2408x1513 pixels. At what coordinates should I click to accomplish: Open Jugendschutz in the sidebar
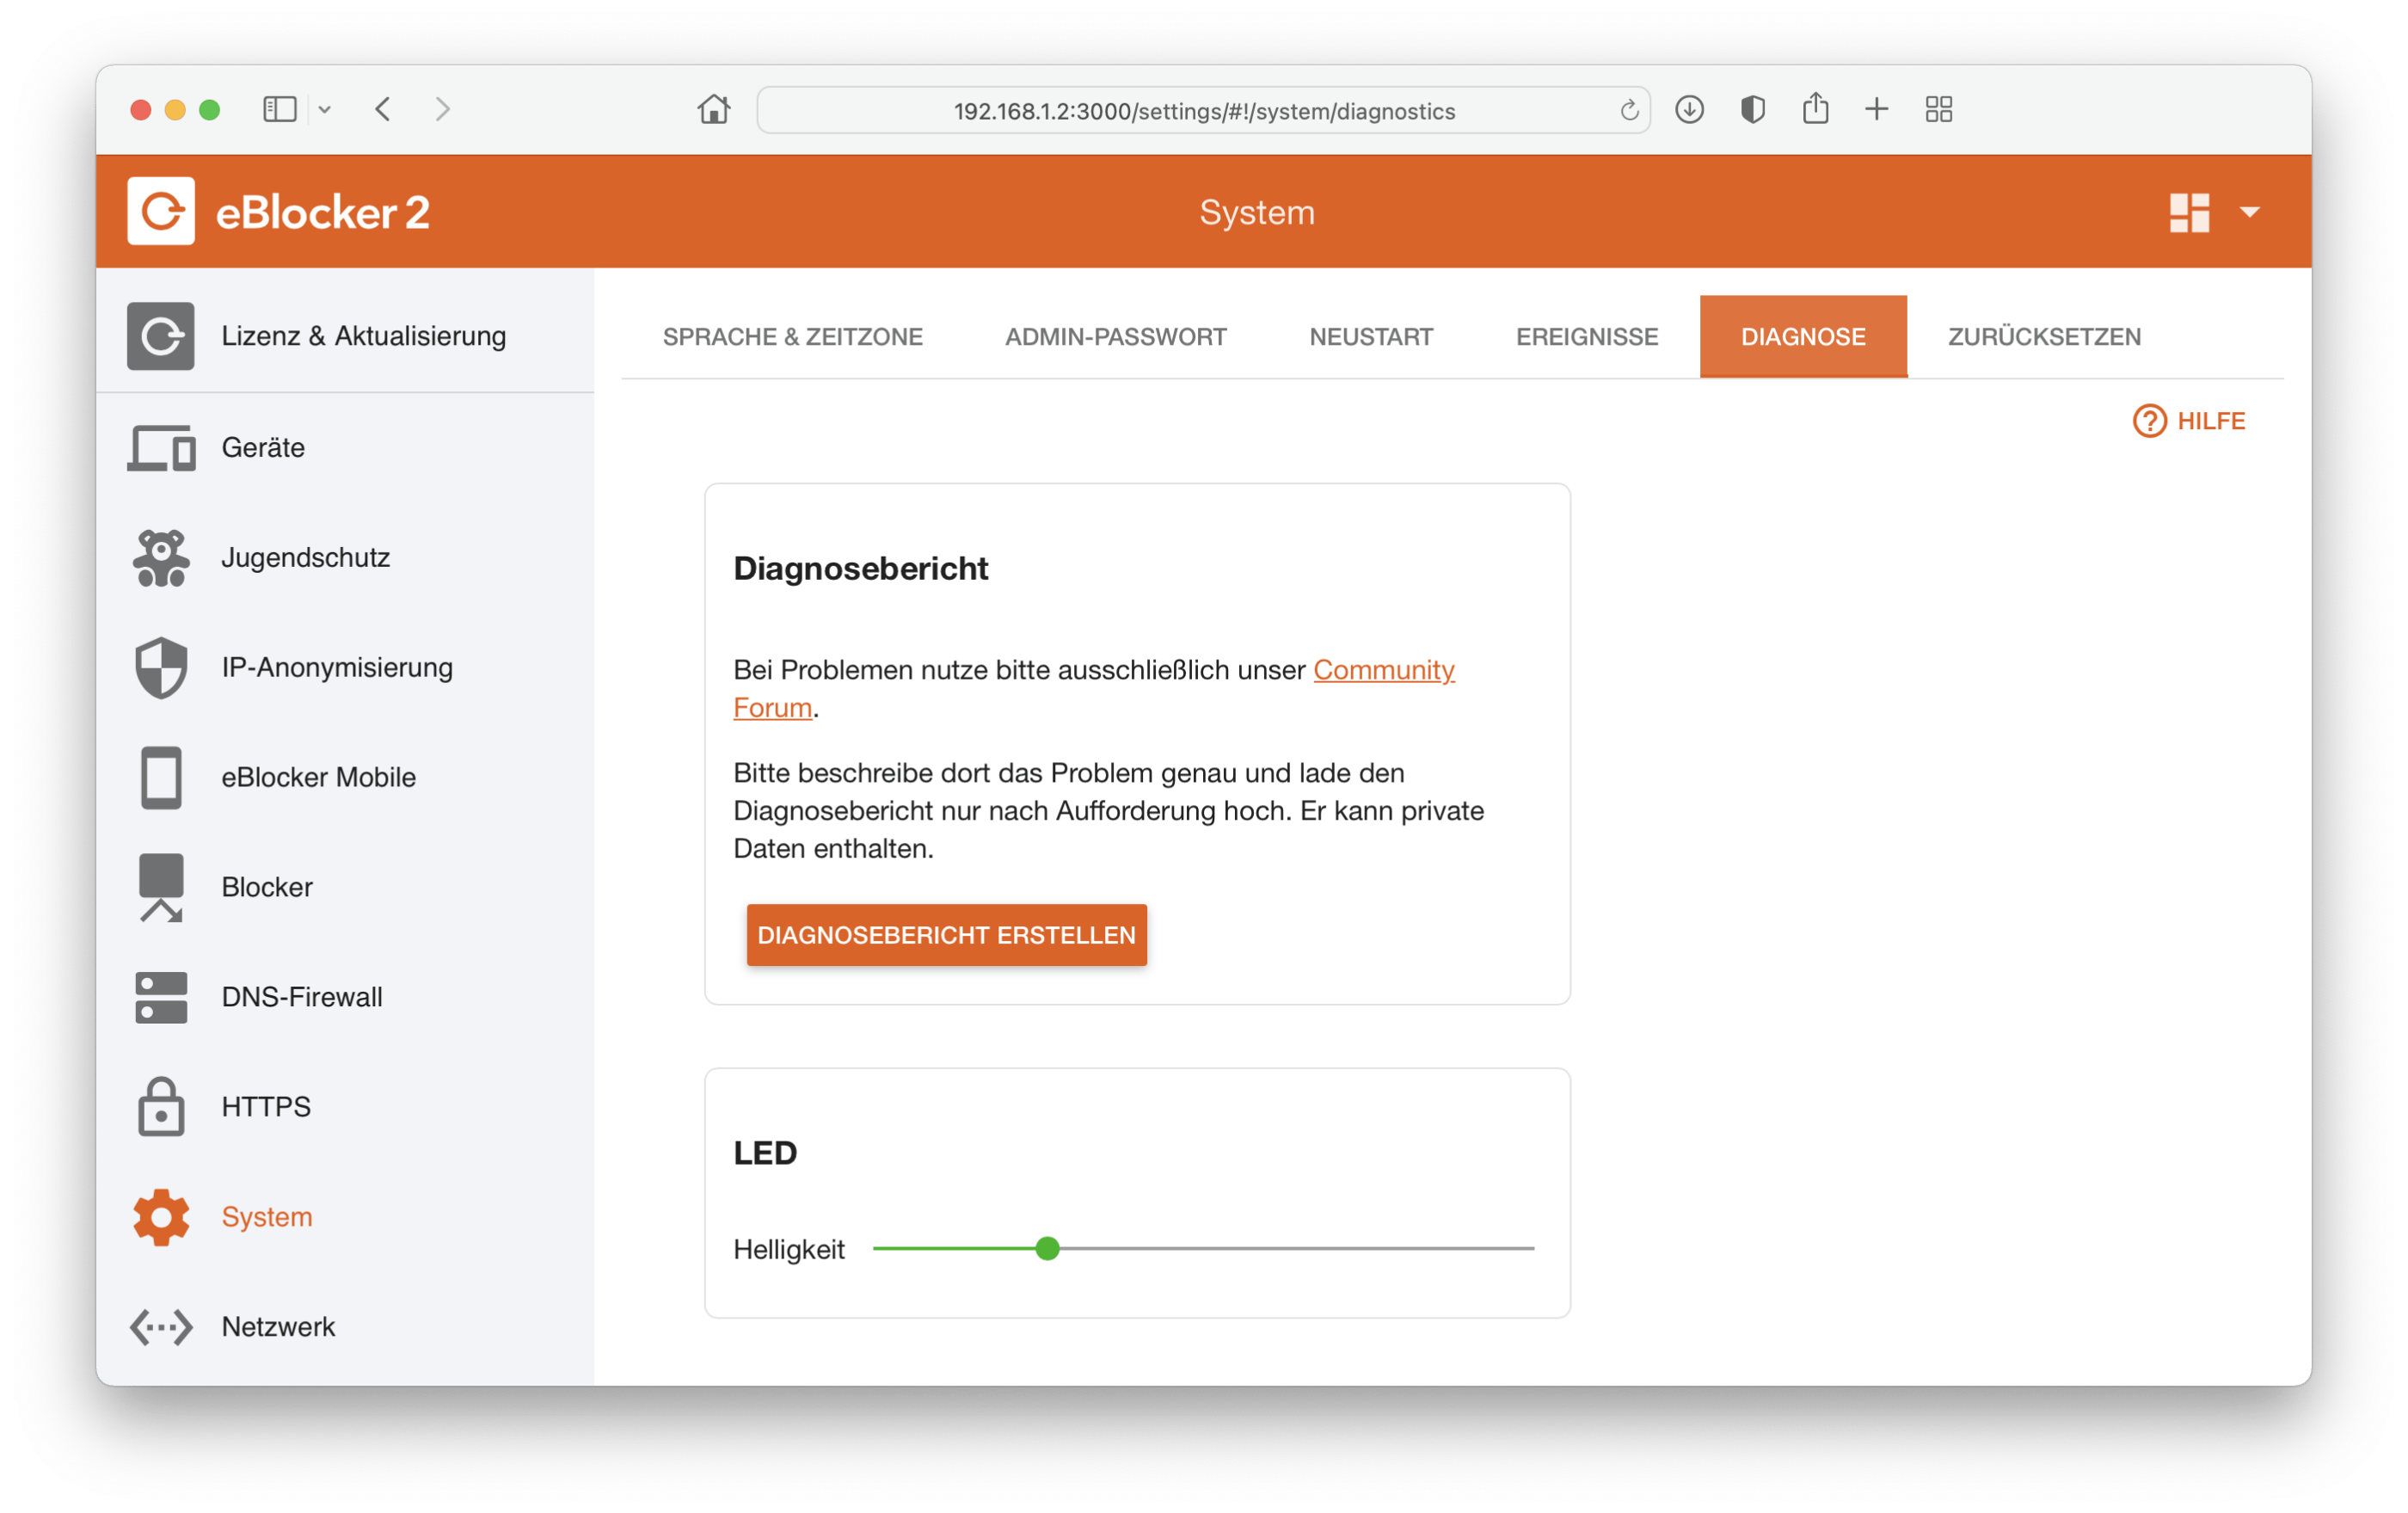tap(345, 557)
